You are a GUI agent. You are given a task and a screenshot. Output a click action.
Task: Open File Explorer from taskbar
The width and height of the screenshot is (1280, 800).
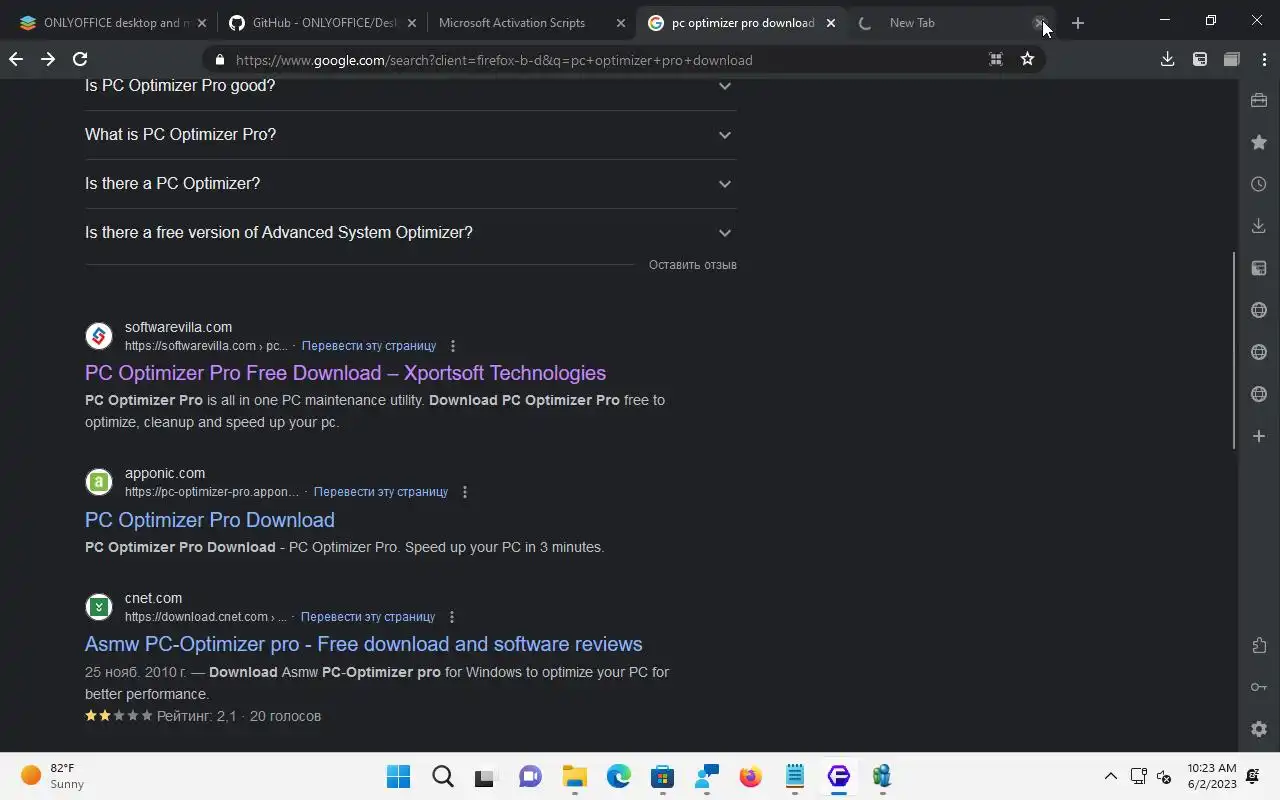tap(574, 776)
